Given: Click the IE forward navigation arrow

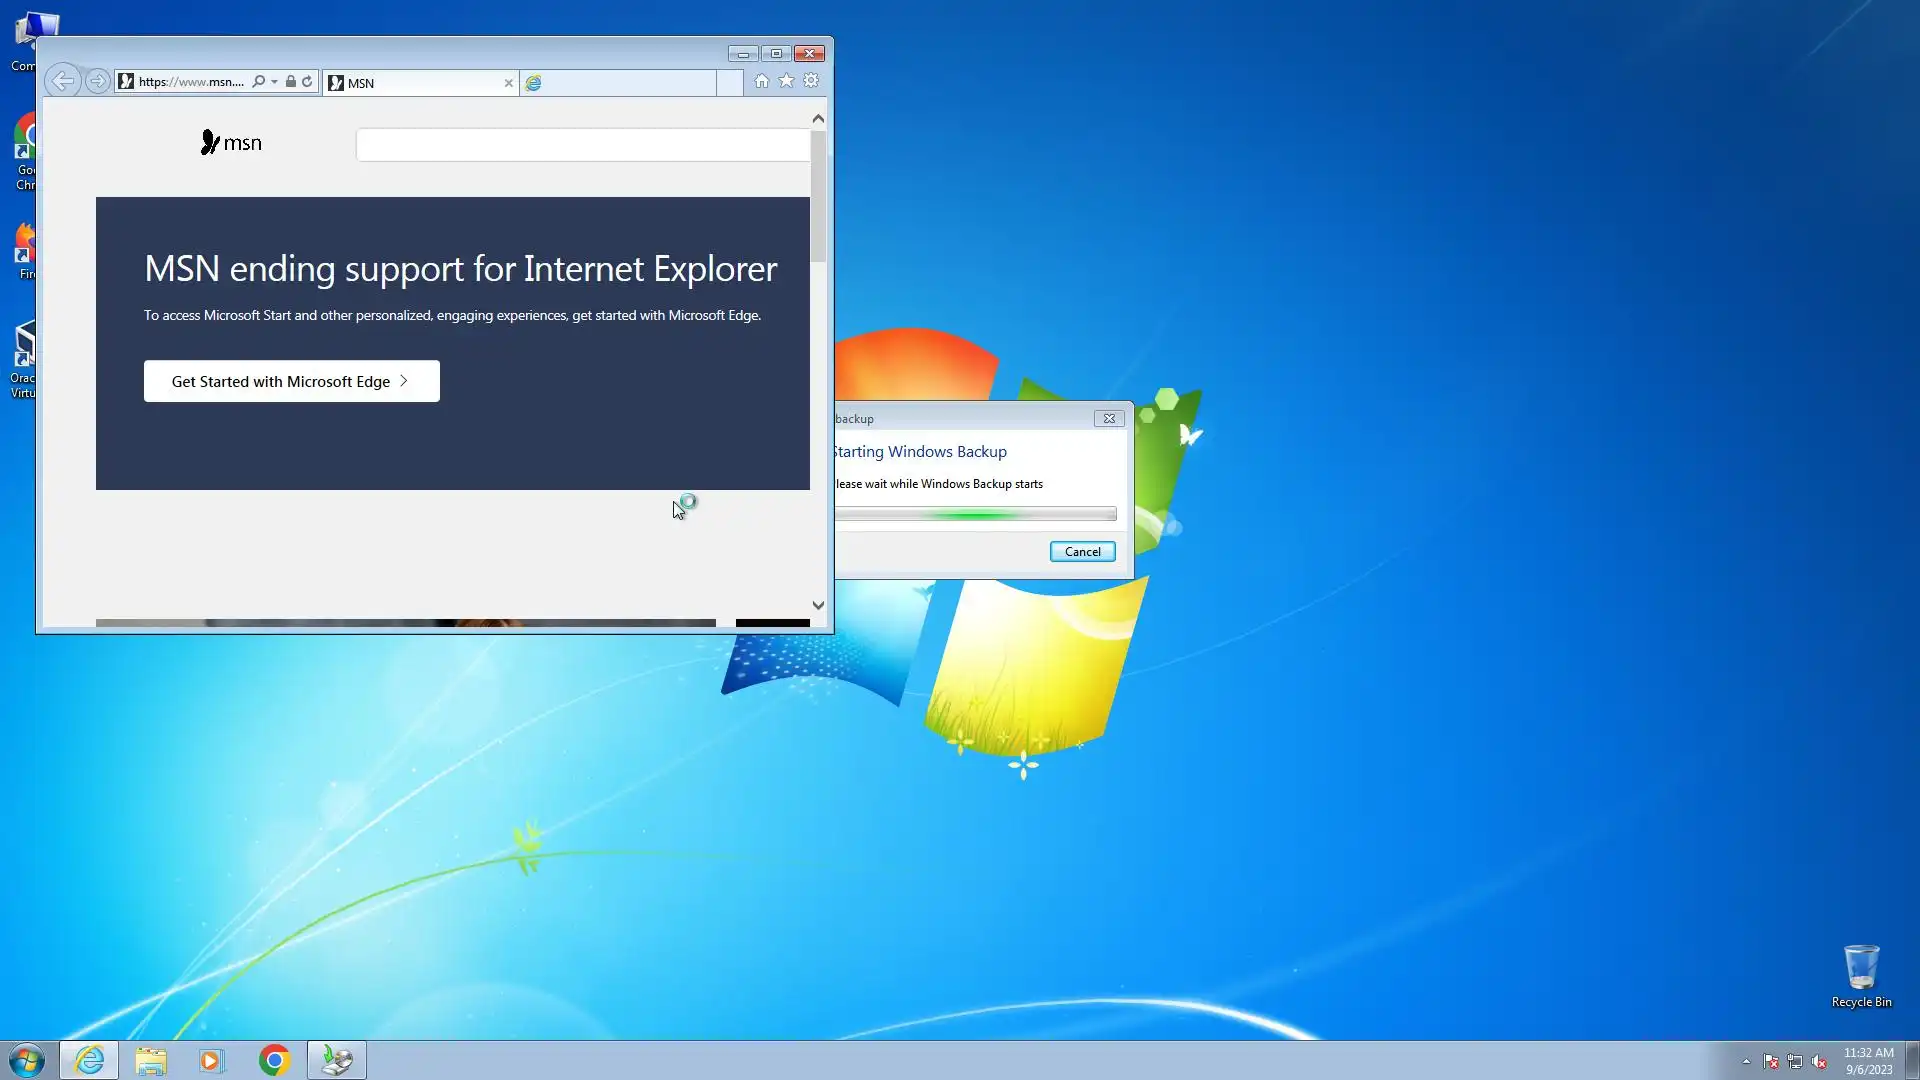Looking at the screenshot, I should [97, 81].
